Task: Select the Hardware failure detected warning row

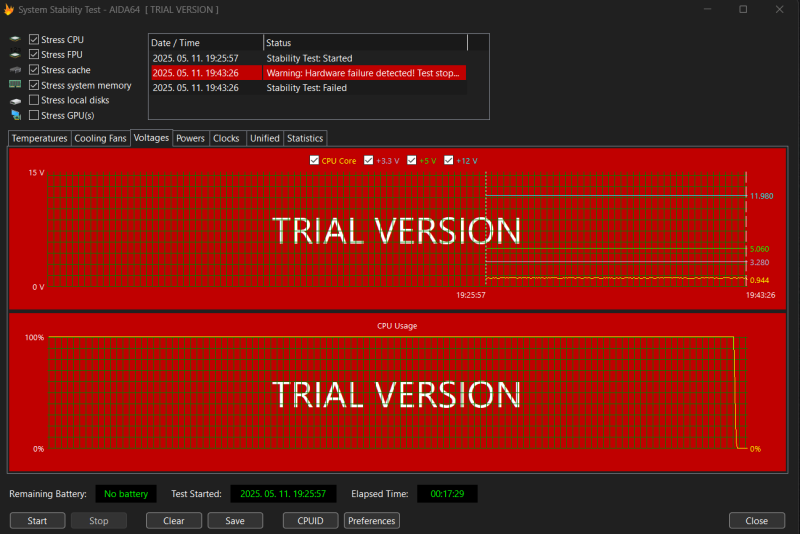Action: (309, 73)
